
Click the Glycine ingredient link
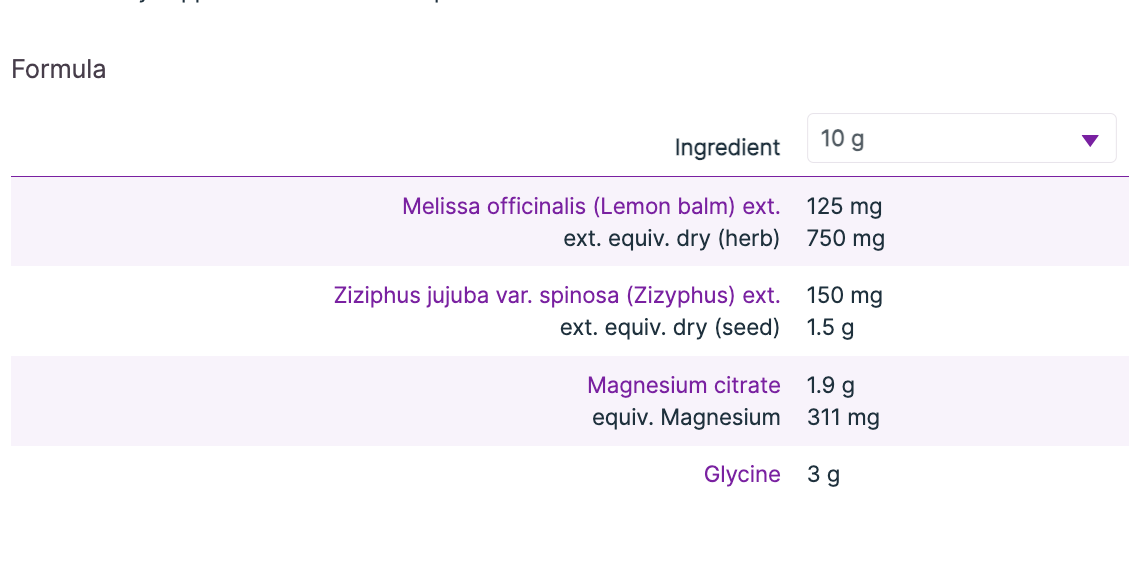coord(742,474)
